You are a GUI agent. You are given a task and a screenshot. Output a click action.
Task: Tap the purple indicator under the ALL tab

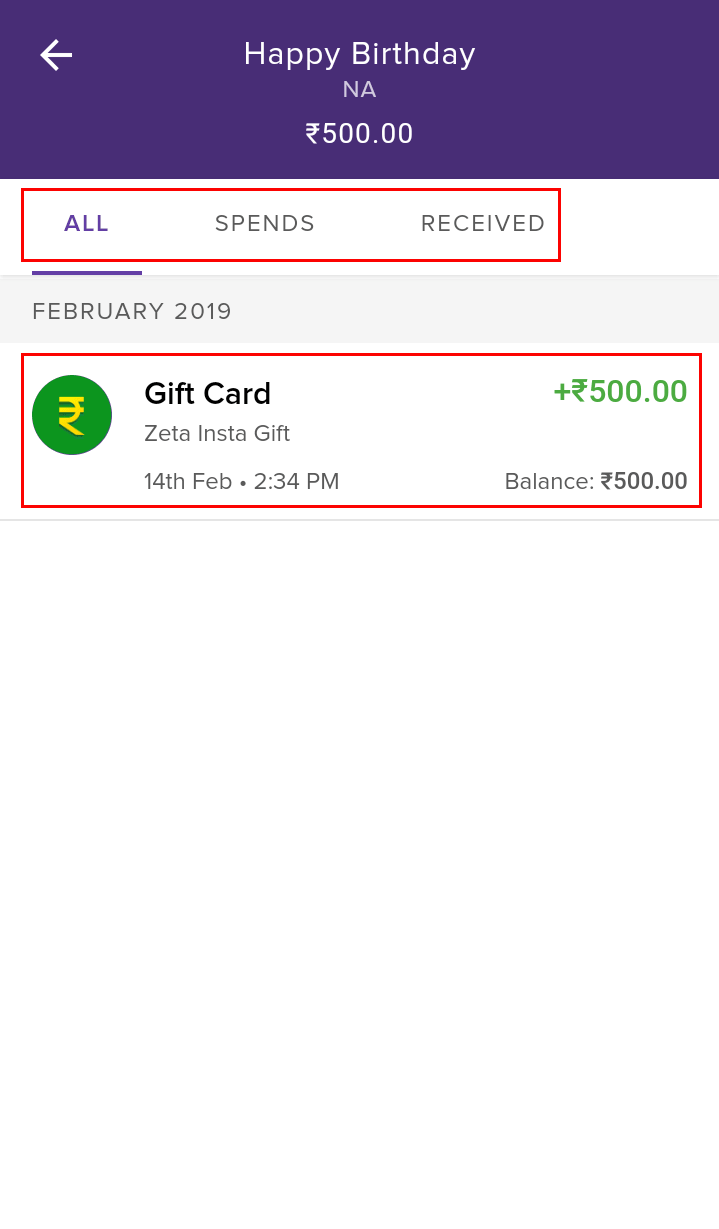click(x=87, y=272)
